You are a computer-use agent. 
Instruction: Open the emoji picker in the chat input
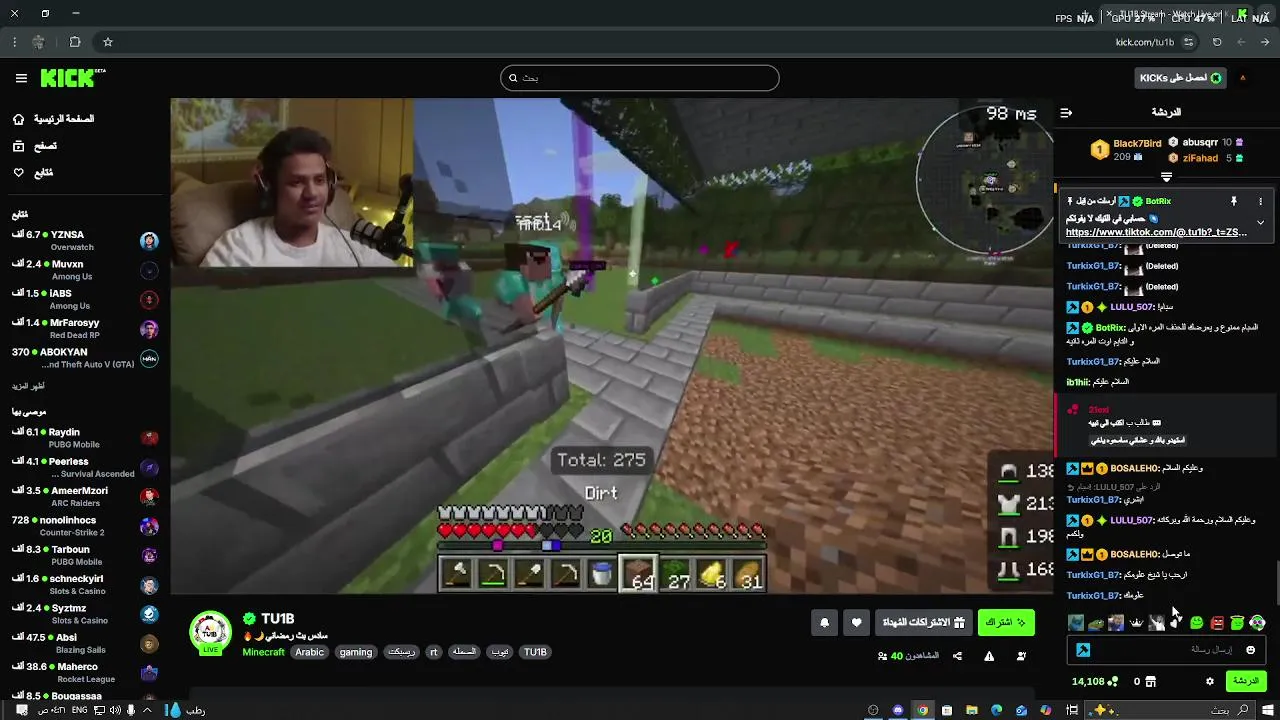pyautogui.click(x=1250, y=650)
